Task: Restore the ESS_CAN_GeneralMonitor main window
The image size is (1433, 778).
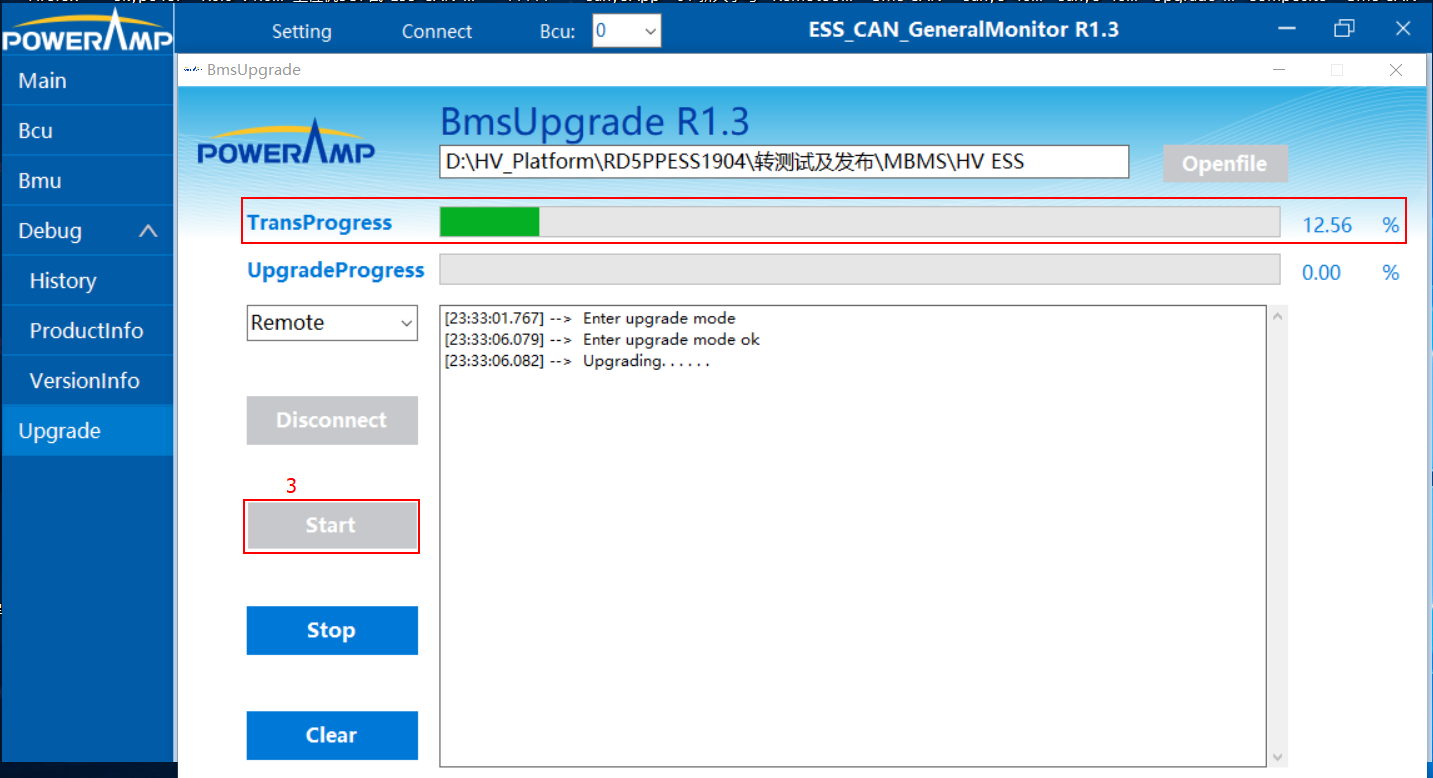Action: click(x=1345, y=29)
